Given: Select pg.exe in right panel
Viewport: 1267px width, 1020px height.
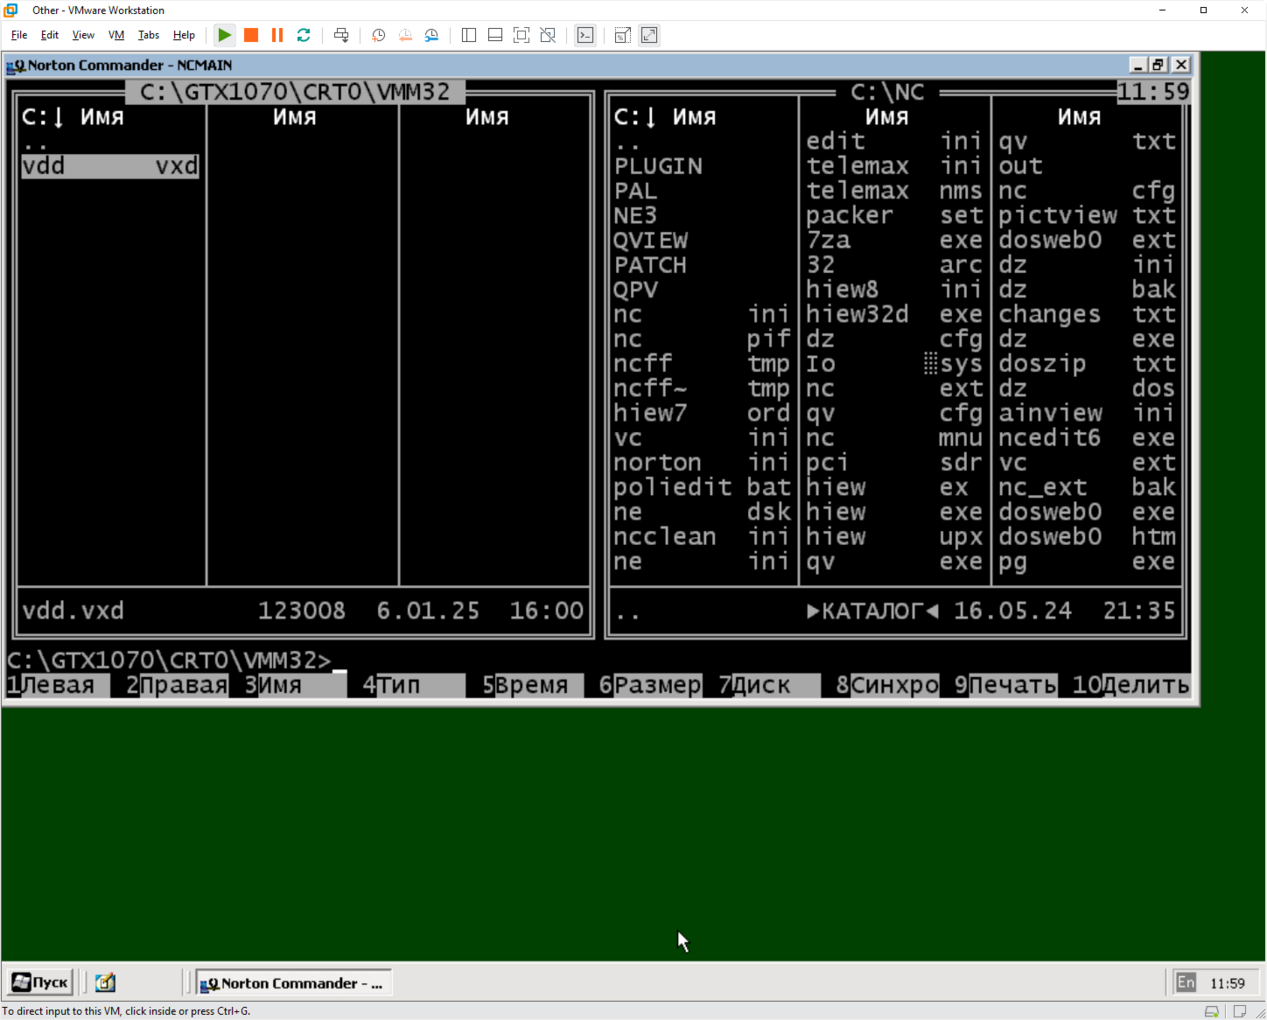Looking at the screenshot, I should (x=1087, y=562).
